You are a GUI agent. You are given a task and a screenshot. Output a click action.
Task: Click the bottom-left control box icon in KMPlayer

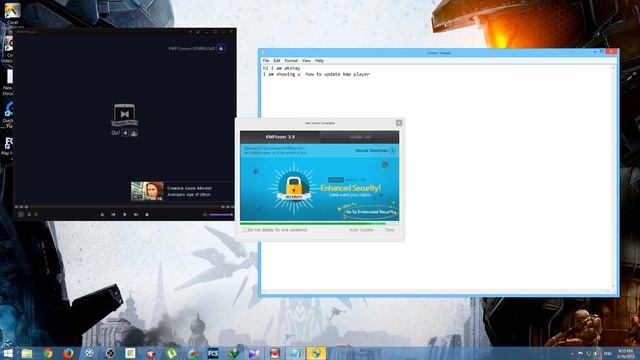[20, 214]
